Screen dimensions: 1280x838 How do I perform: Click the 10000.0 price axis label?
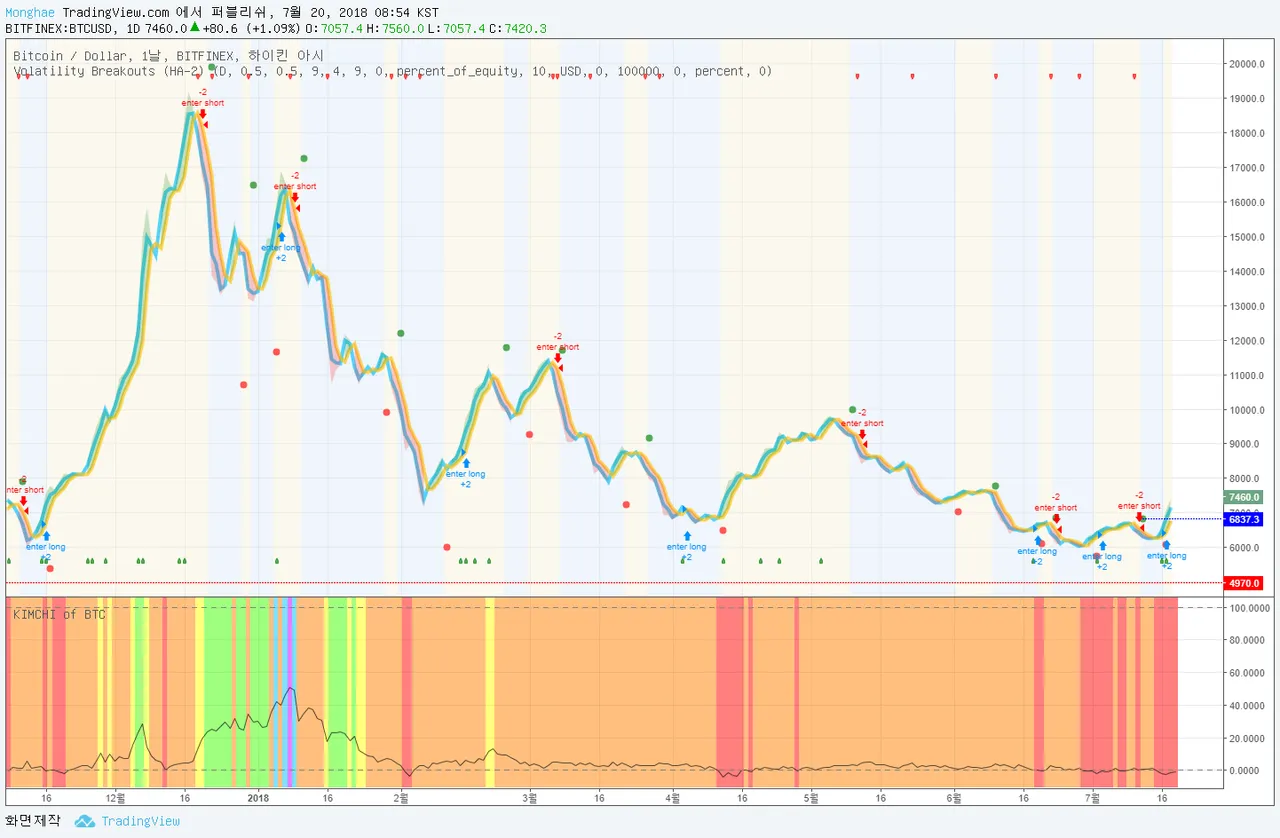tap(1246, 410)
